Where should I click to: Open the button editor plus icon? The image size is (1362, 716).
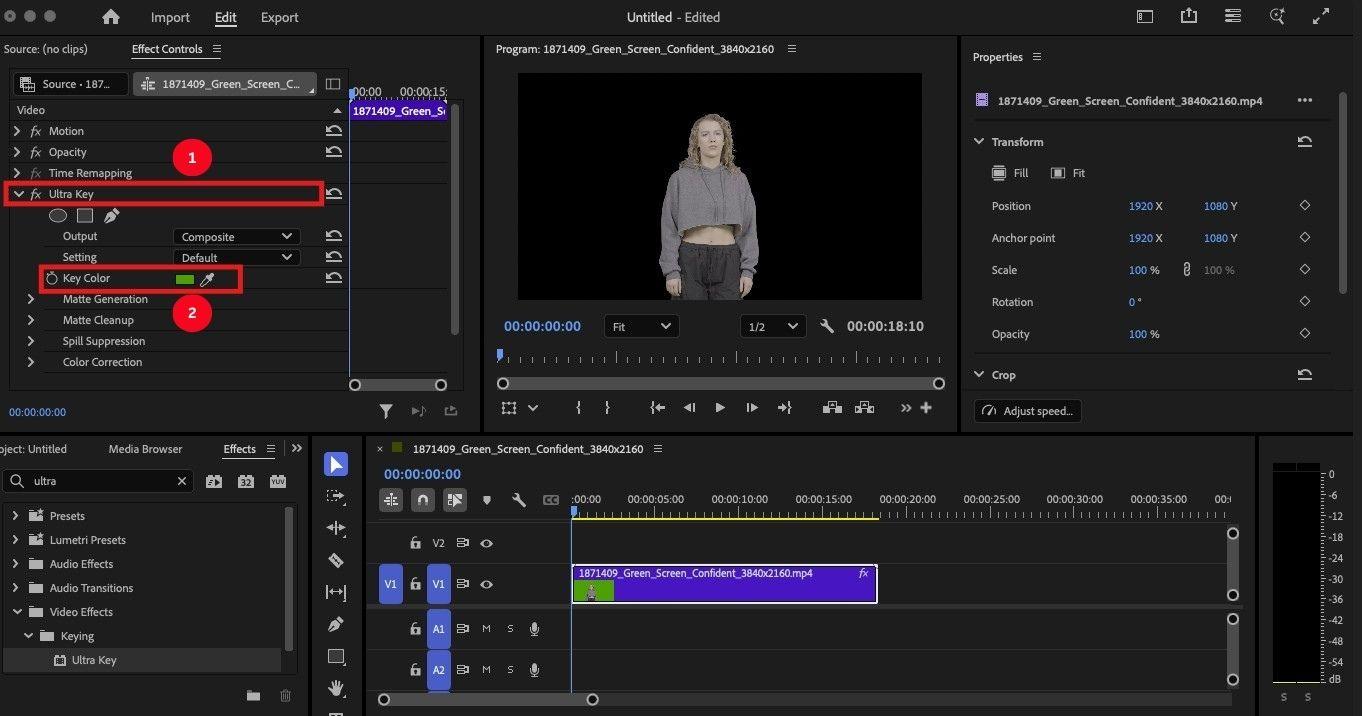pyautogui.click(x=926, y=408)
